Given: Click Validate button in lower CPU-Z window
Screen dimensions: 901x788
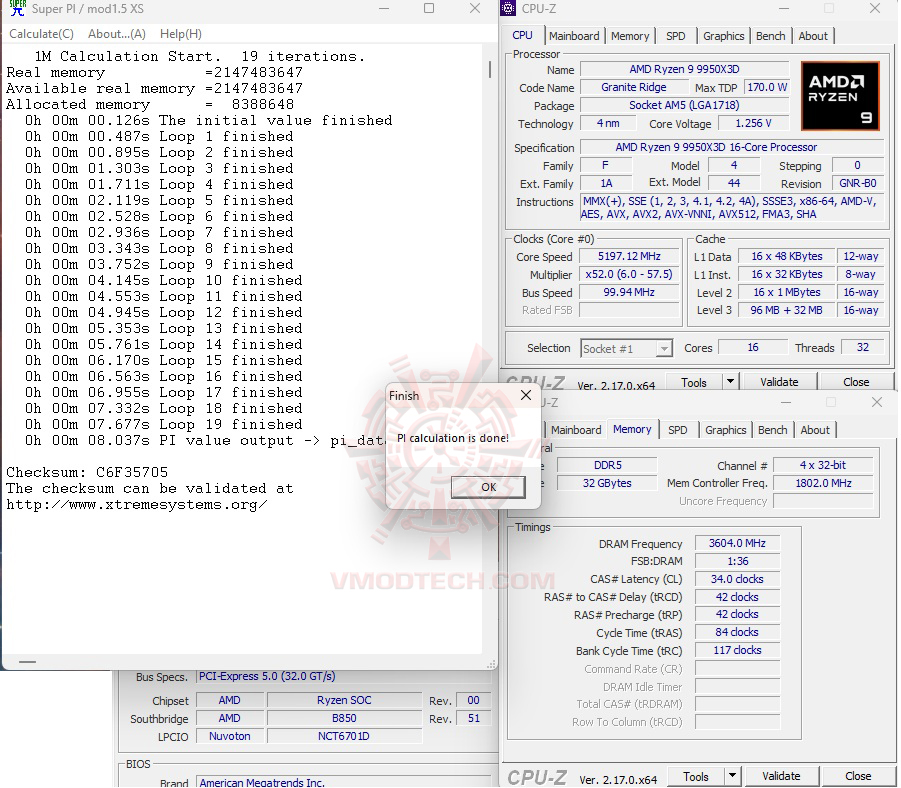Looking at the screenshot, I should pos(781,777).
